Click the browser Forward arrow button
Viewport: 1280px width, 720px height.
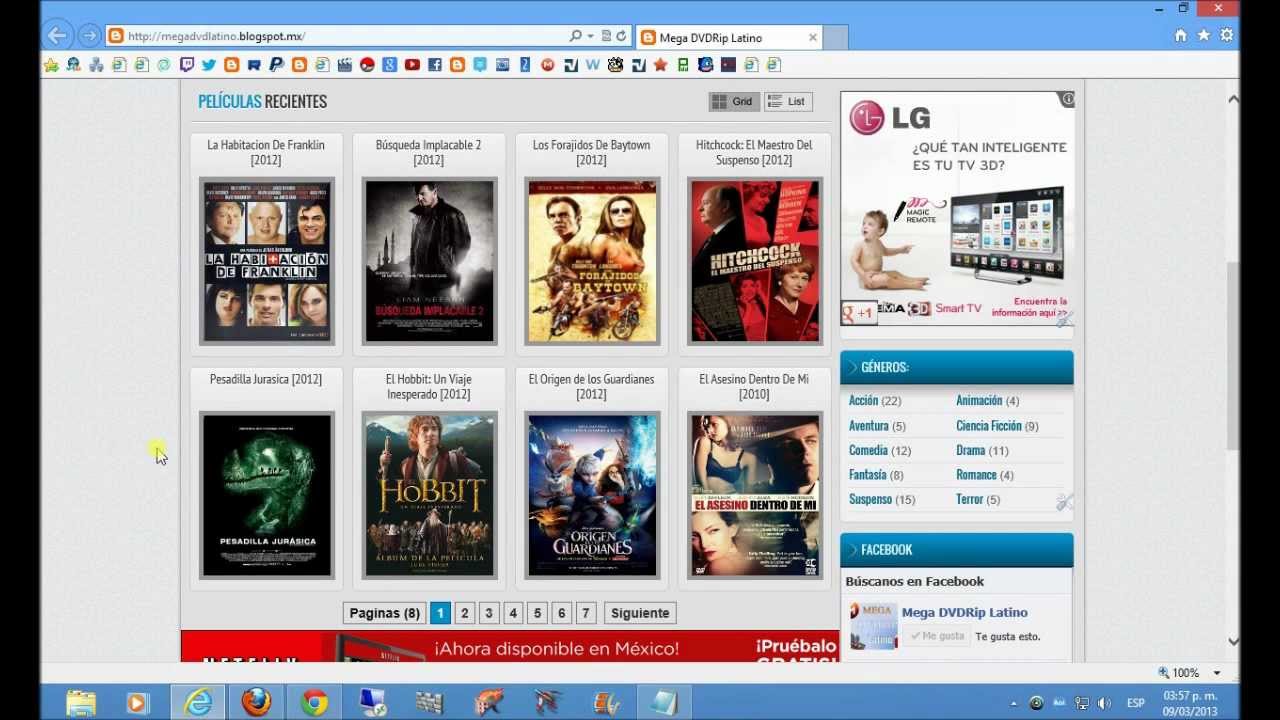[x=89, y=36]
